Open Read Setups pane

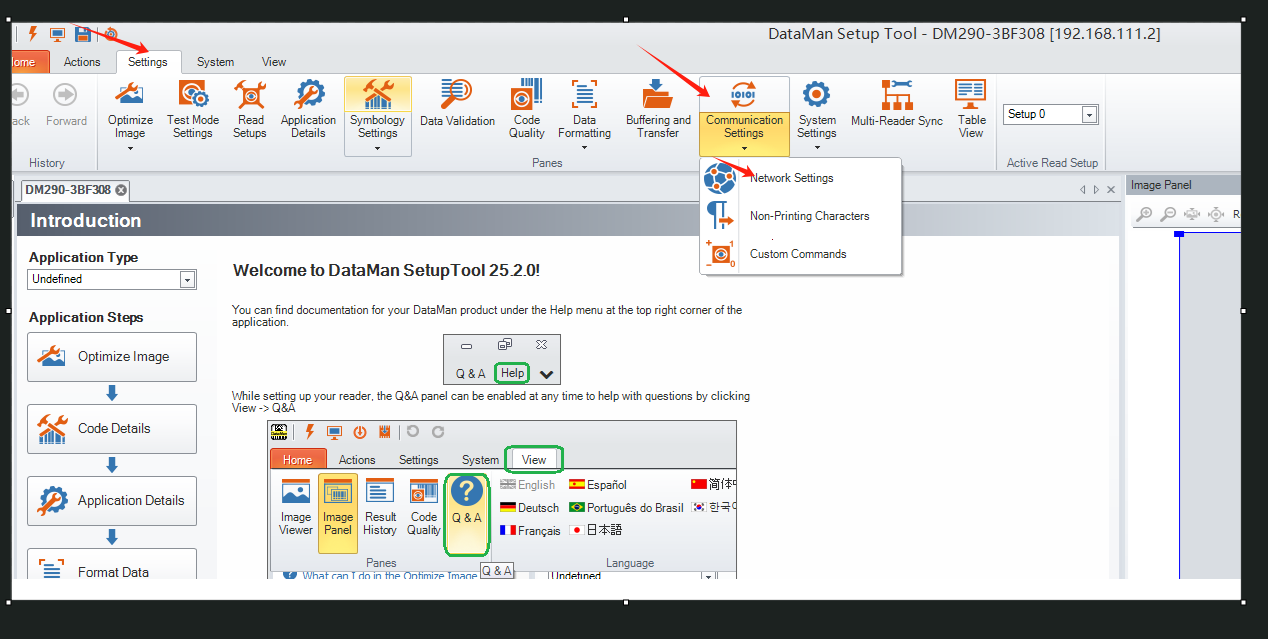click(250, 110)
